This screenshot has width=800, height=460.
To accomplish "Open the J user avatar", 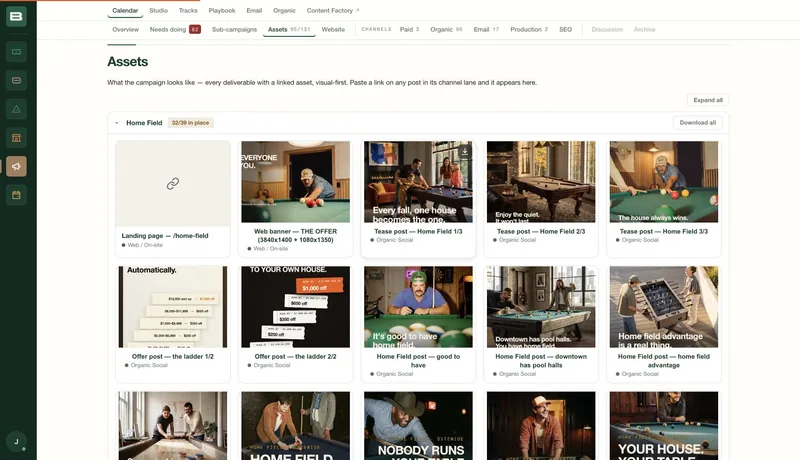I will [16, 442].
